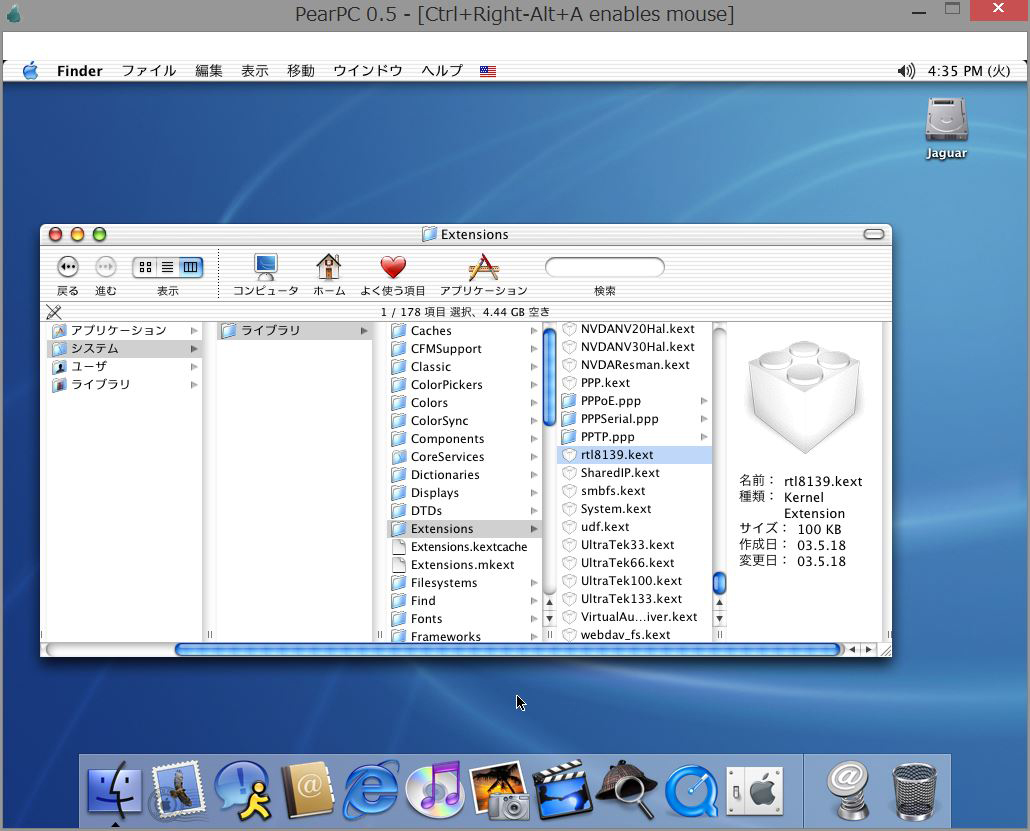Switch to icon view
The height and width of the screenshot is (831, 1030).
click(145, 267)
